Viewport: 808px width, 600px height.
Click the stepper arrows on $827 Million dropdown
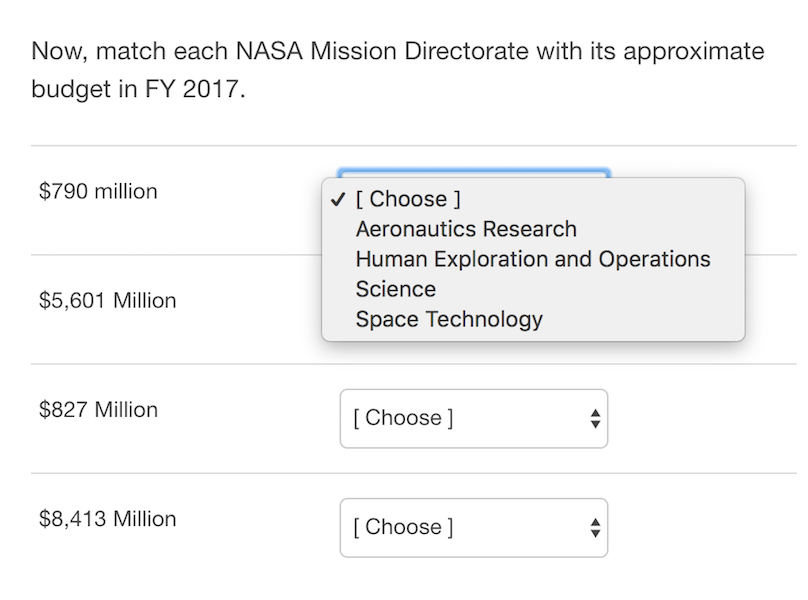click(x=594, y=418)
